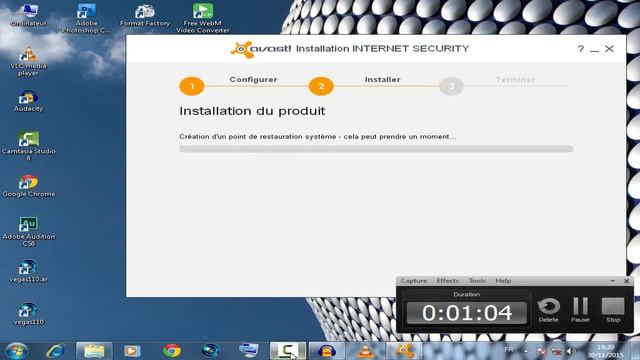Open Vegas swirl icon in taskbar
This screenshot has height=360, width=640.
click(x=210, y=351)
